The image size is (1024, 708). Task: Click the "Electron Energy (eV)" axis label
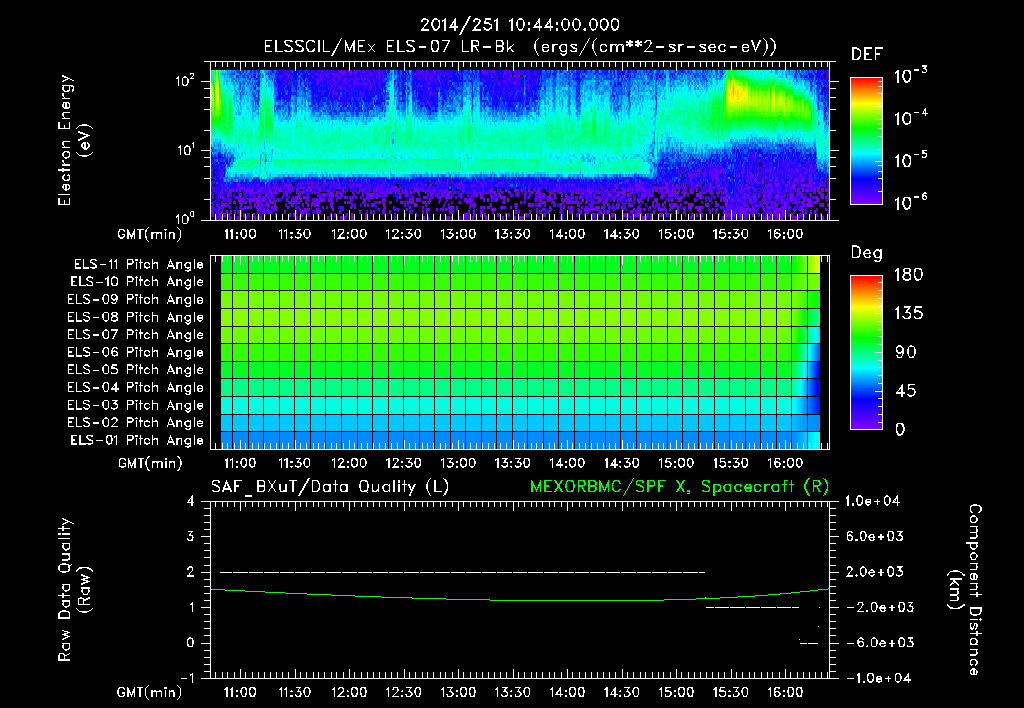point(74,140)
